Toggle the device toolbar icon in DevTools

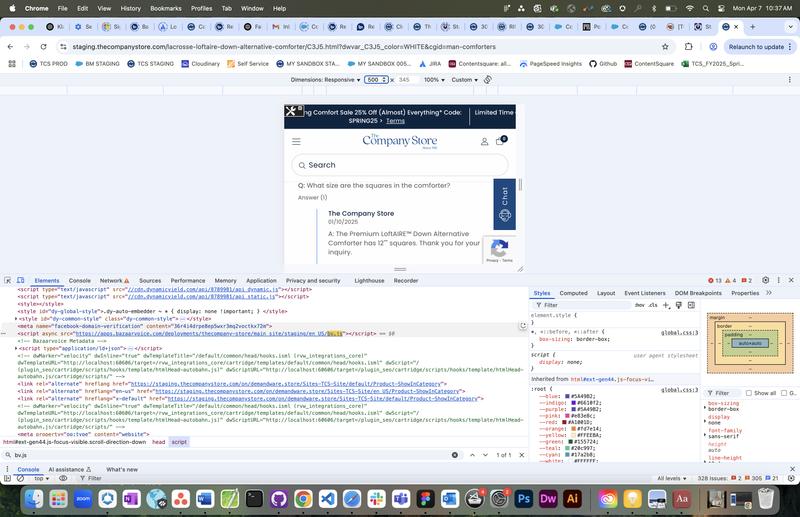click(20, 280)
